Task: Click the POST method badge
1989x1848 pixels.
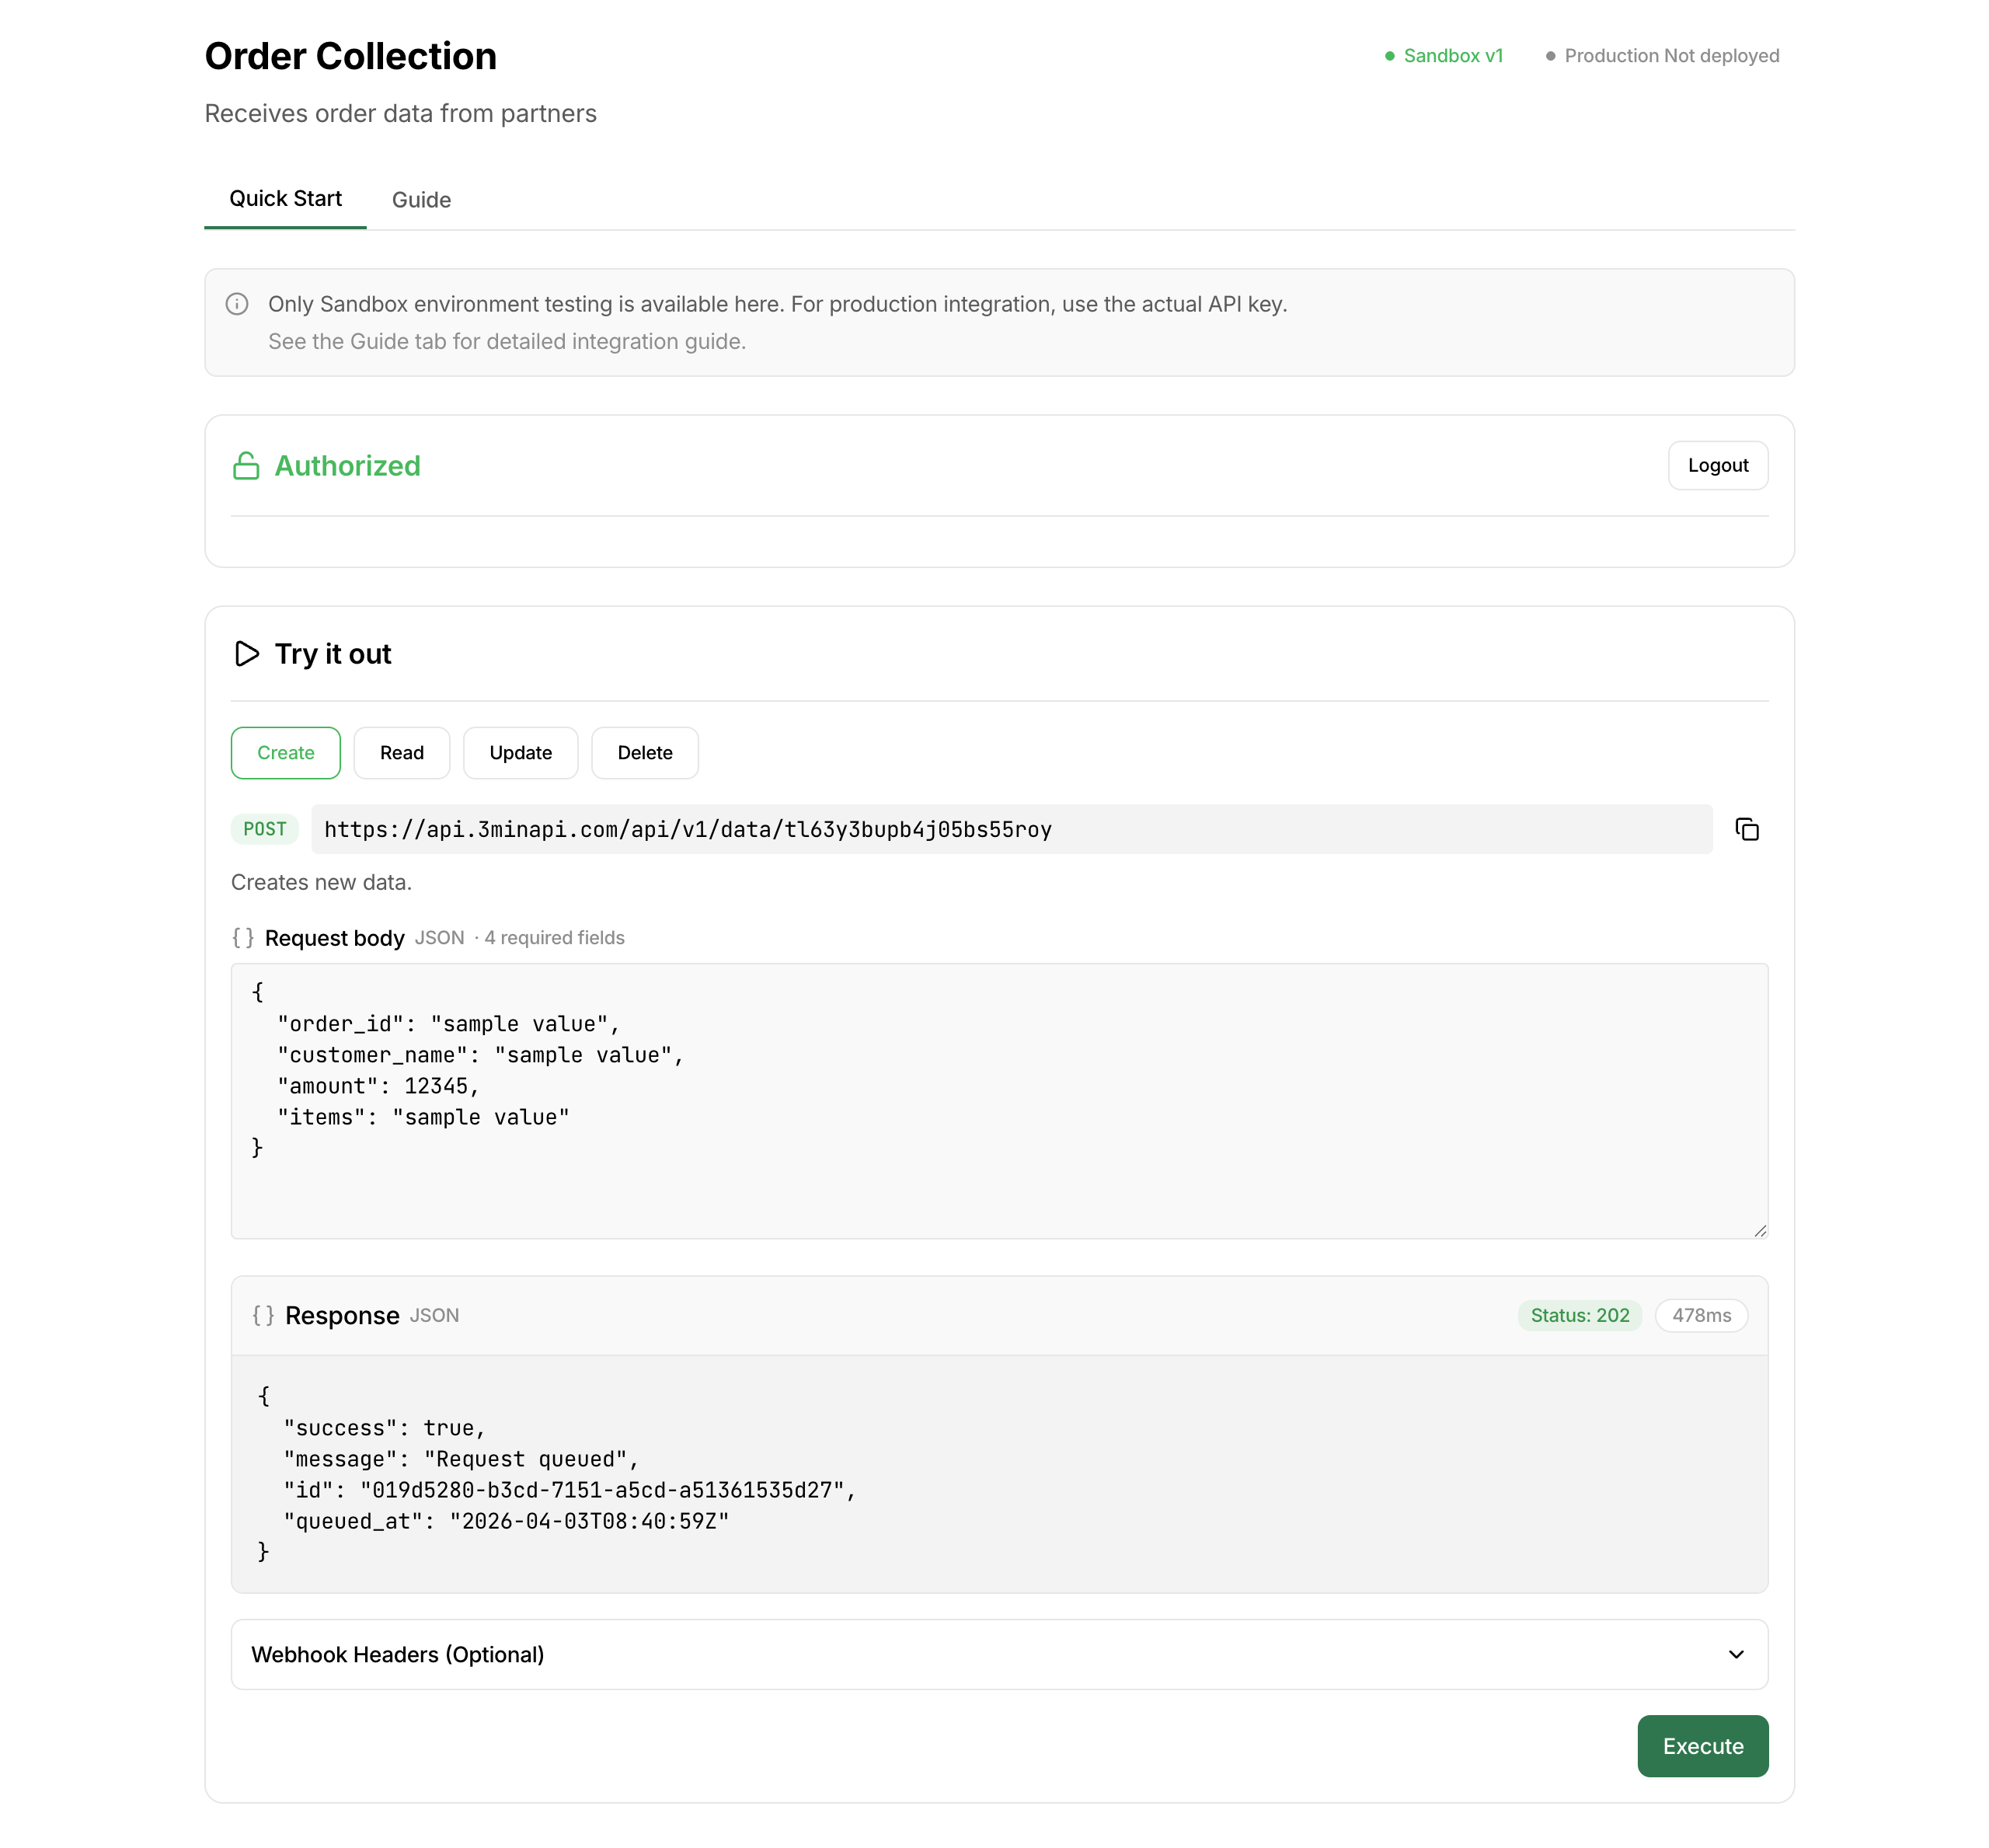Action: tap(264, 829)
